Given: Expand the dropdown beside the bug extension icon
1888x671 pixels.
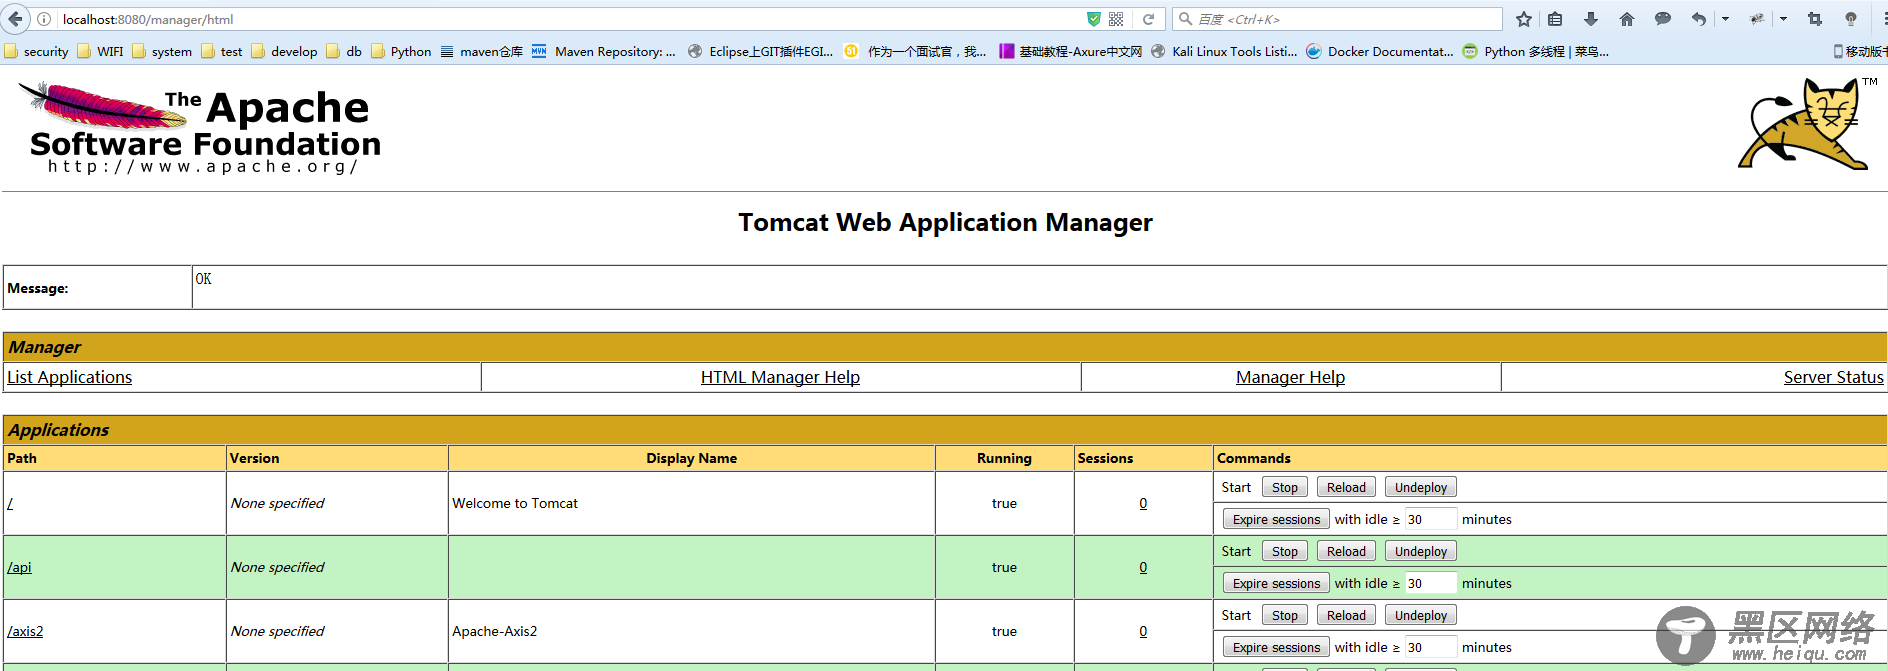Looking at the screenshot, I should click(1783, 19).
